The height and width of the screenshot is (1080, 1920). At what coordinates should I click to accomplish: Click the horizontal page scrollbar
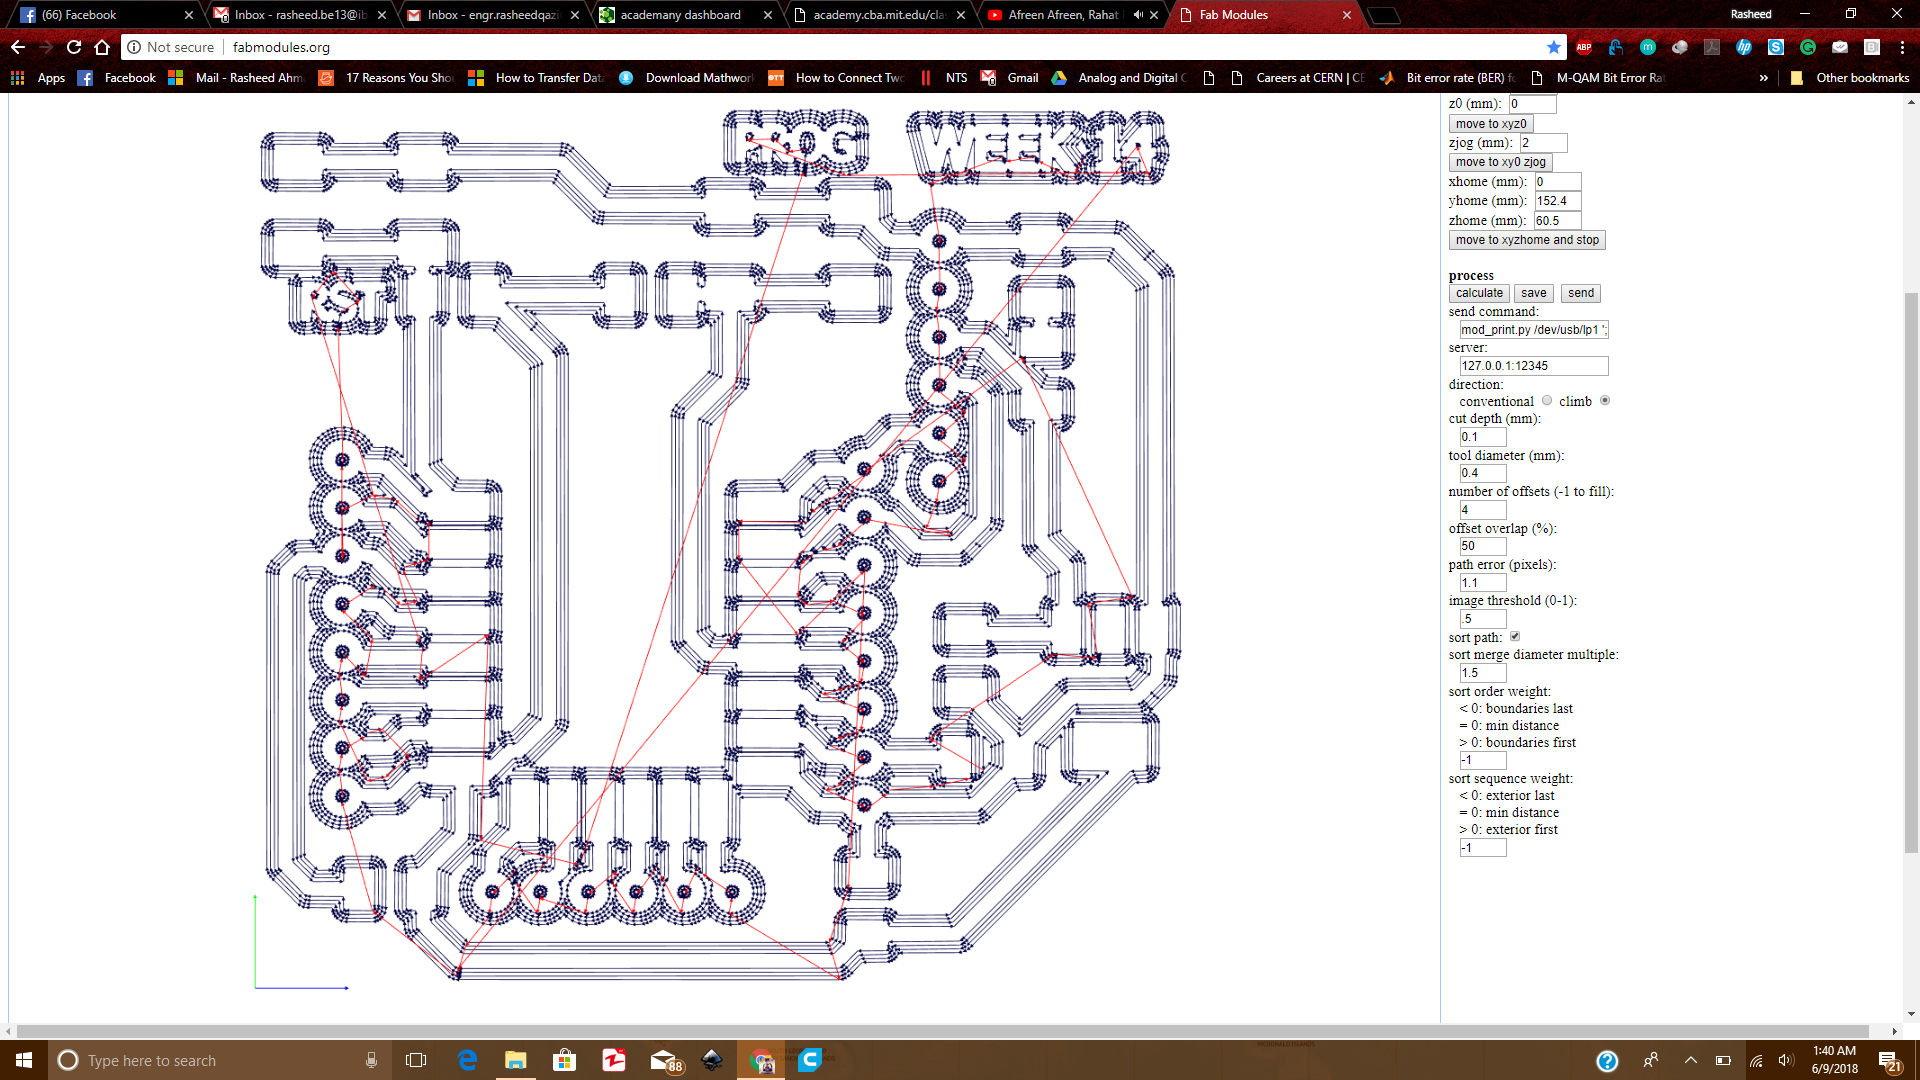click(940, 1031)
